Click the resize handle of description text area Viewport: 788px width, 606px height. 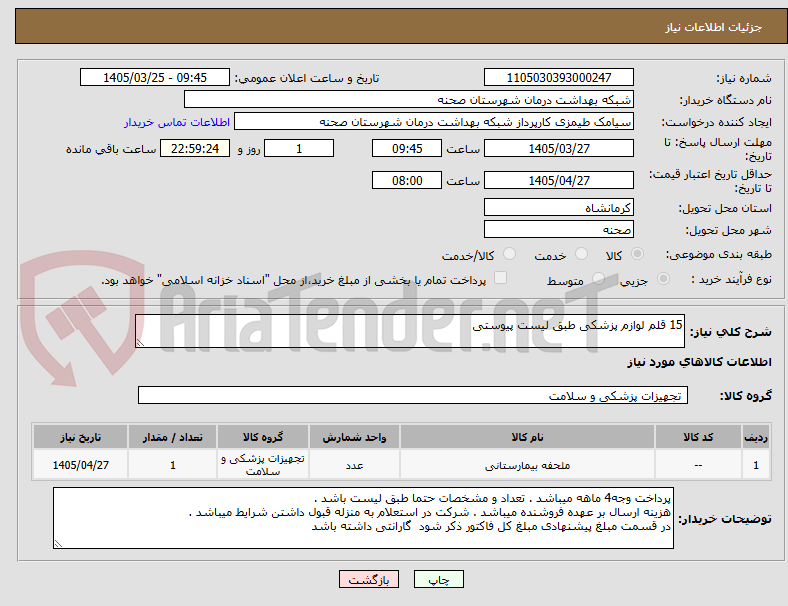(140, 342)
